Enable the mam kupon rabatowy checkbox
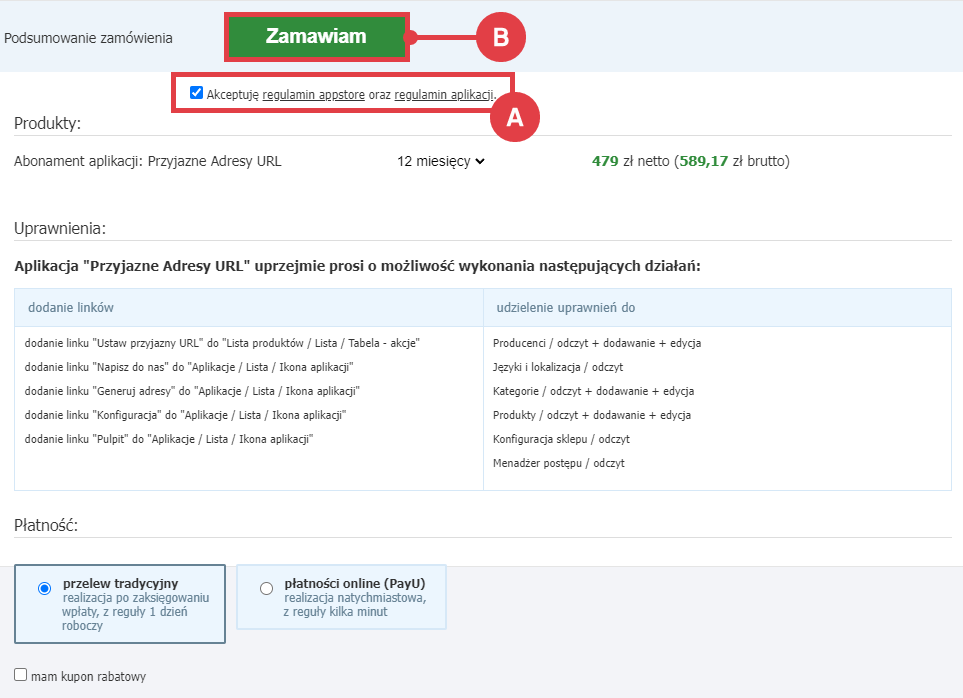 tap(21, 675)
